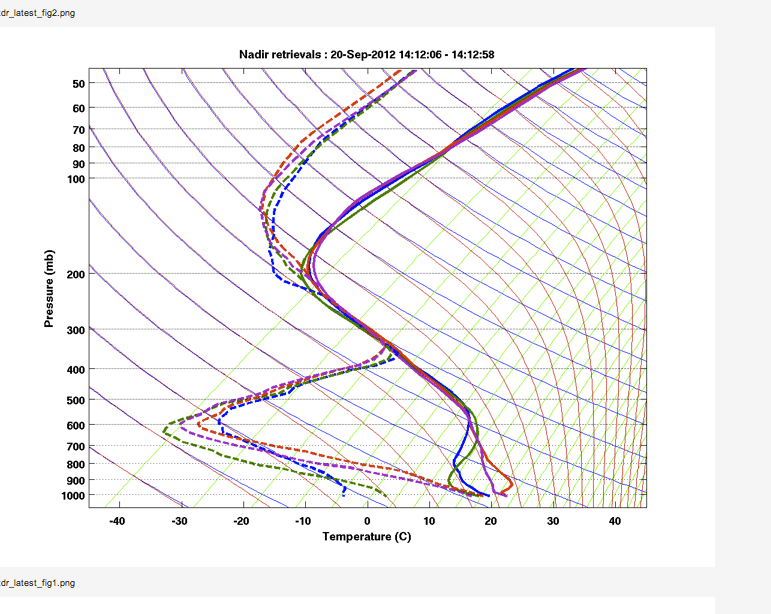Click the -40 temperature tick label
Image resolution: width=771 pixels, height=614 pixels.
117,521
